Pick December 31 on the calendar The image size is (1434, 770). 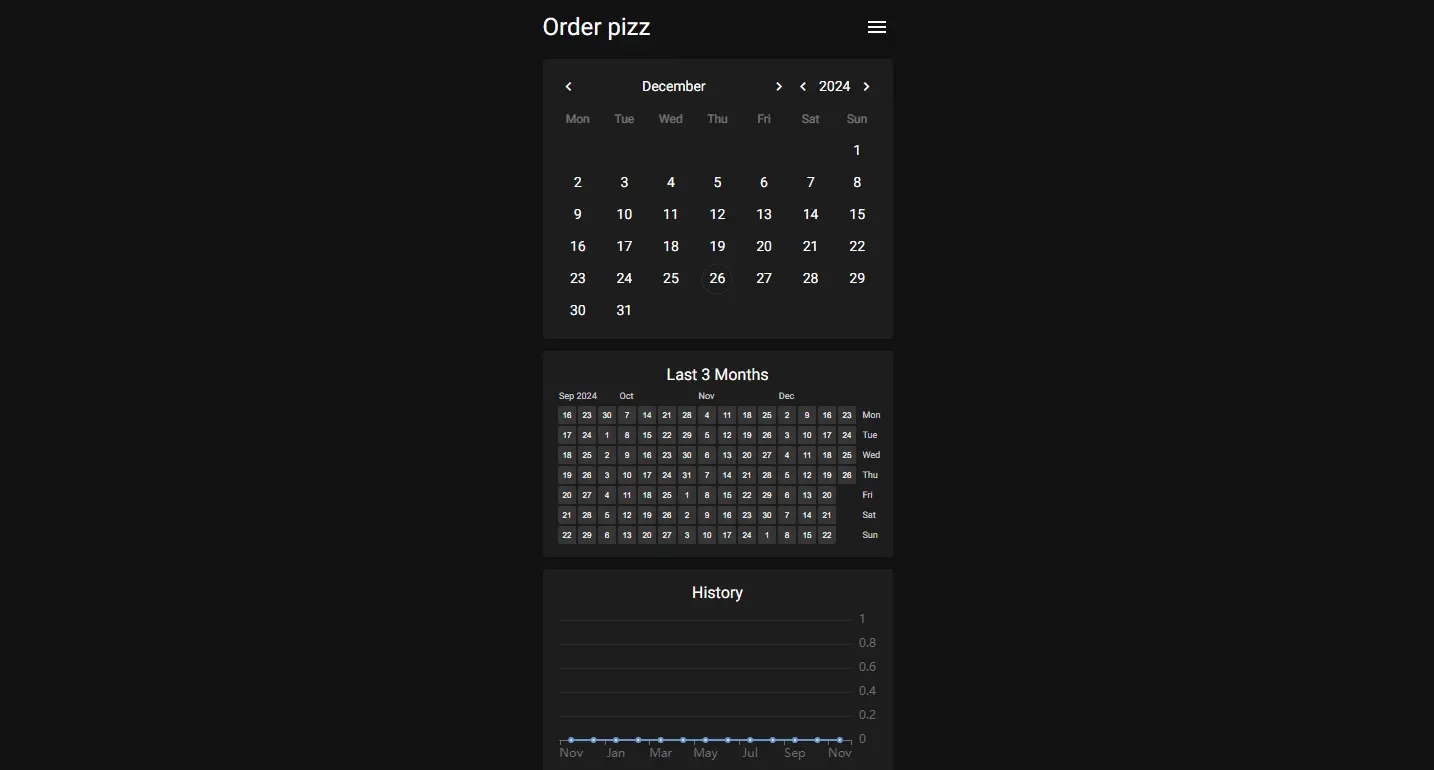(624, 310)
